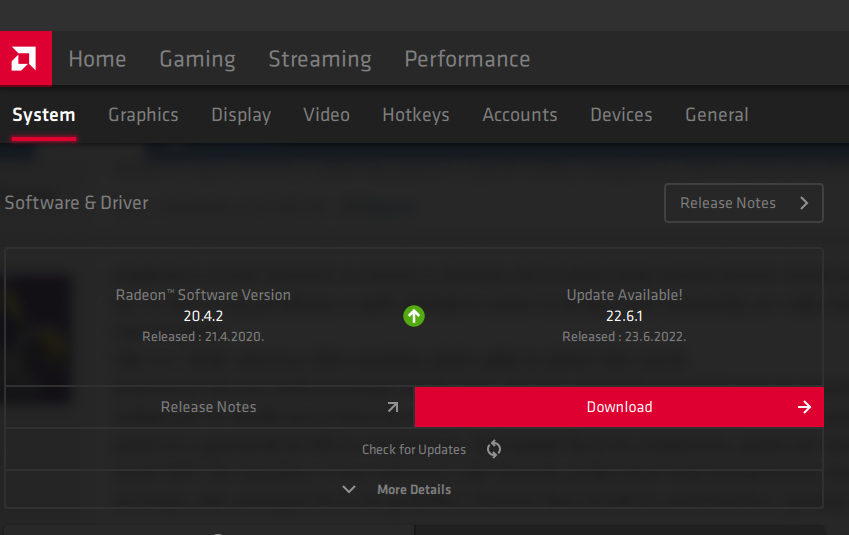Click the green update arrow icon
The image size is (849, 535).
point(414,316)
